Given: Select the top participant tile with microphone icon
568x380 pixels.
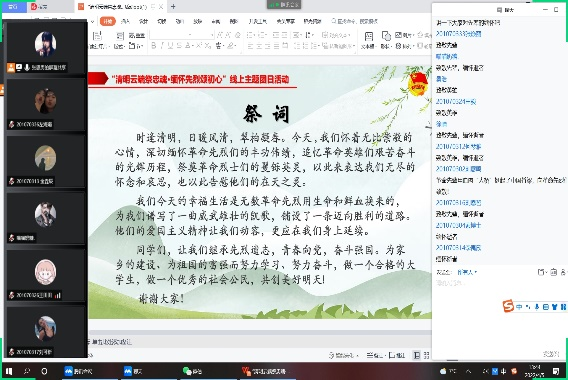Looking at the screenshot, I should point(46,48).
